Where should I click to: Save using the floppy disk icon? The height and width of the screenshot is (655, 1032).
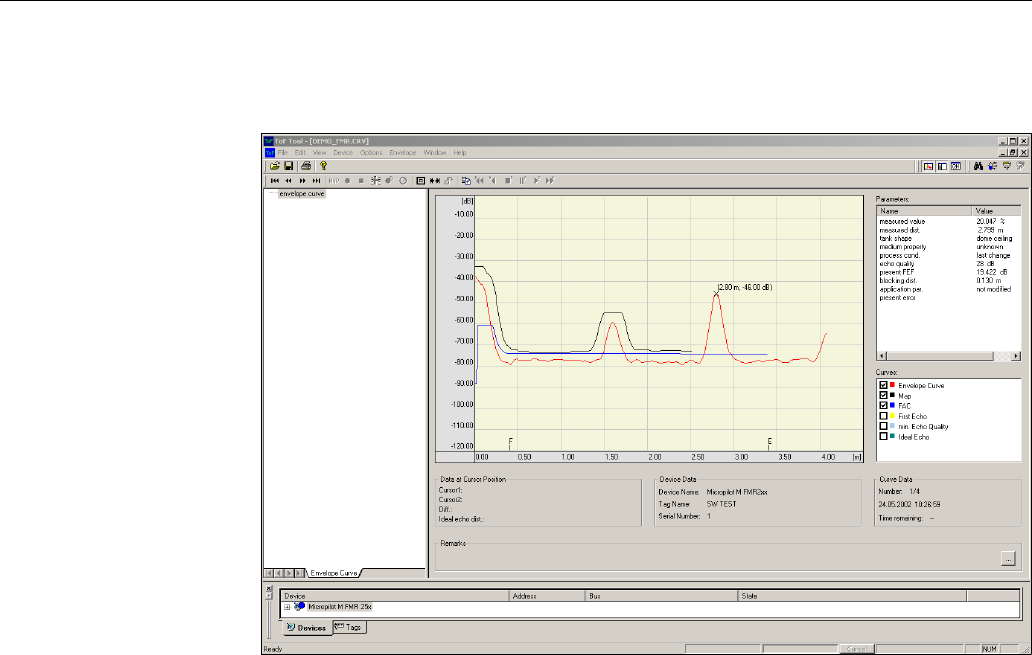(x=288, y=166)
